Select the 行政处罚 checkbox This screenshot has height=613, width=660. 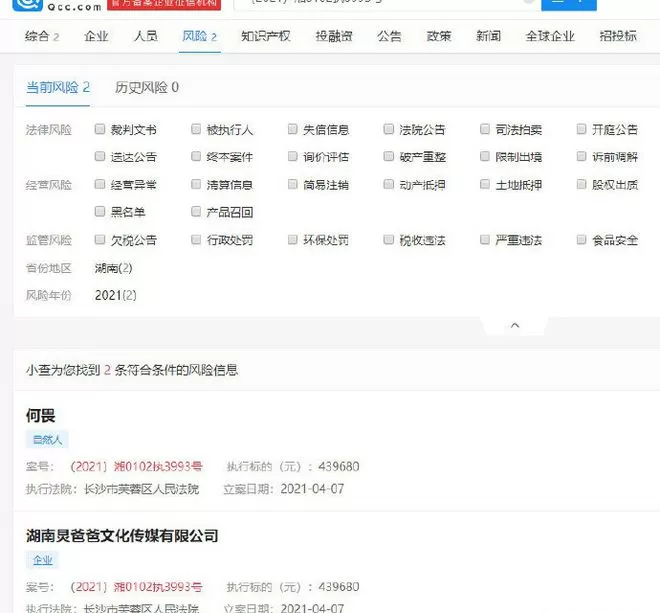pos(196,240)
